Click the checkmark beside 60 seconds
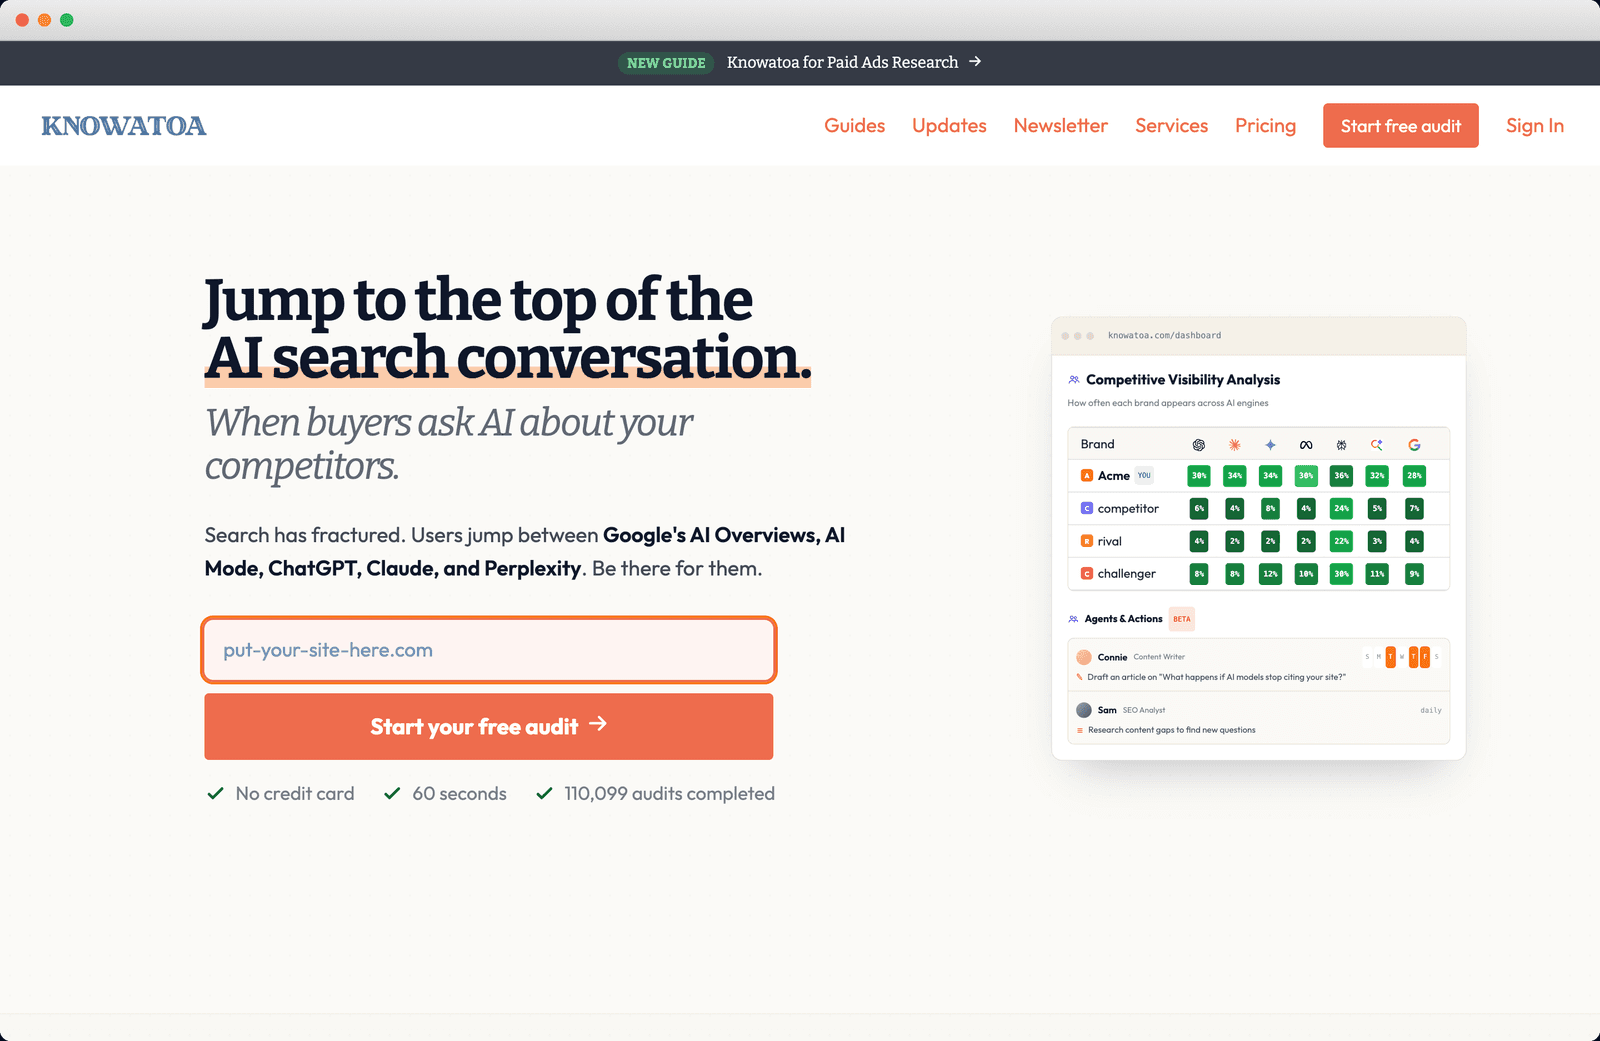1600x1041 pixels. click(392, 793)
